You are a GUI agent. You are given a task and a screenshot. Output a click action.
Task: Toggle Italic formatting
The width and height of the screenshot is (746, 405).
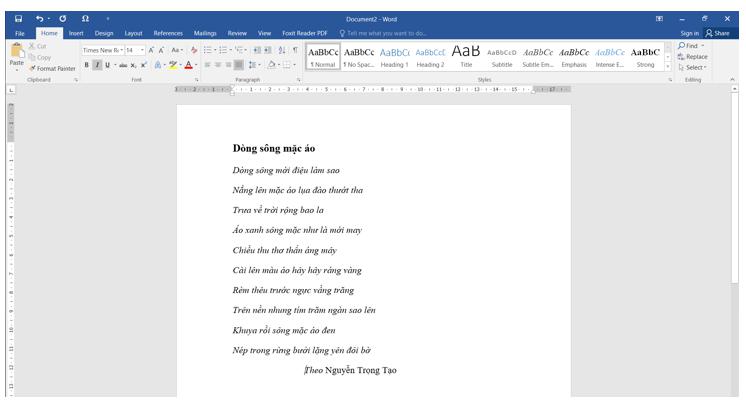[97, 65]
